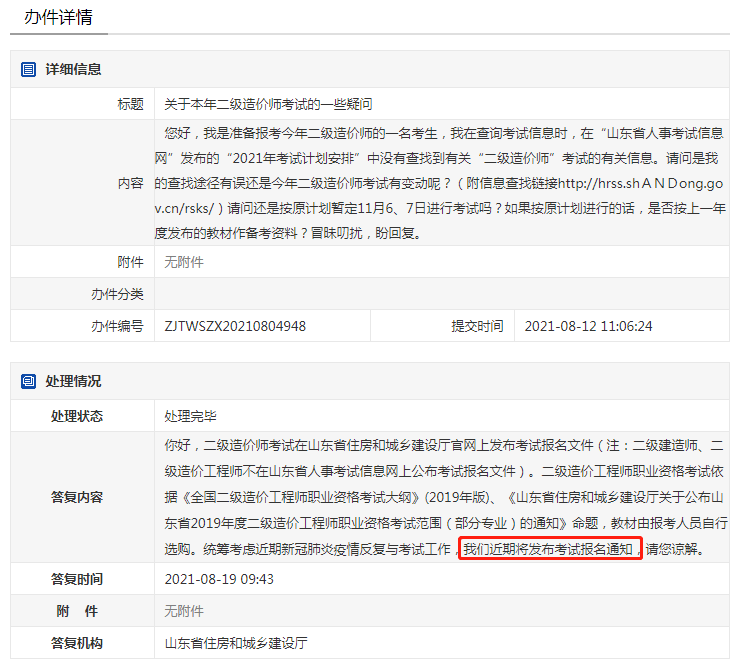
Task: Click 无附件 in the 处理情况 section
Action: click(184, 611)
